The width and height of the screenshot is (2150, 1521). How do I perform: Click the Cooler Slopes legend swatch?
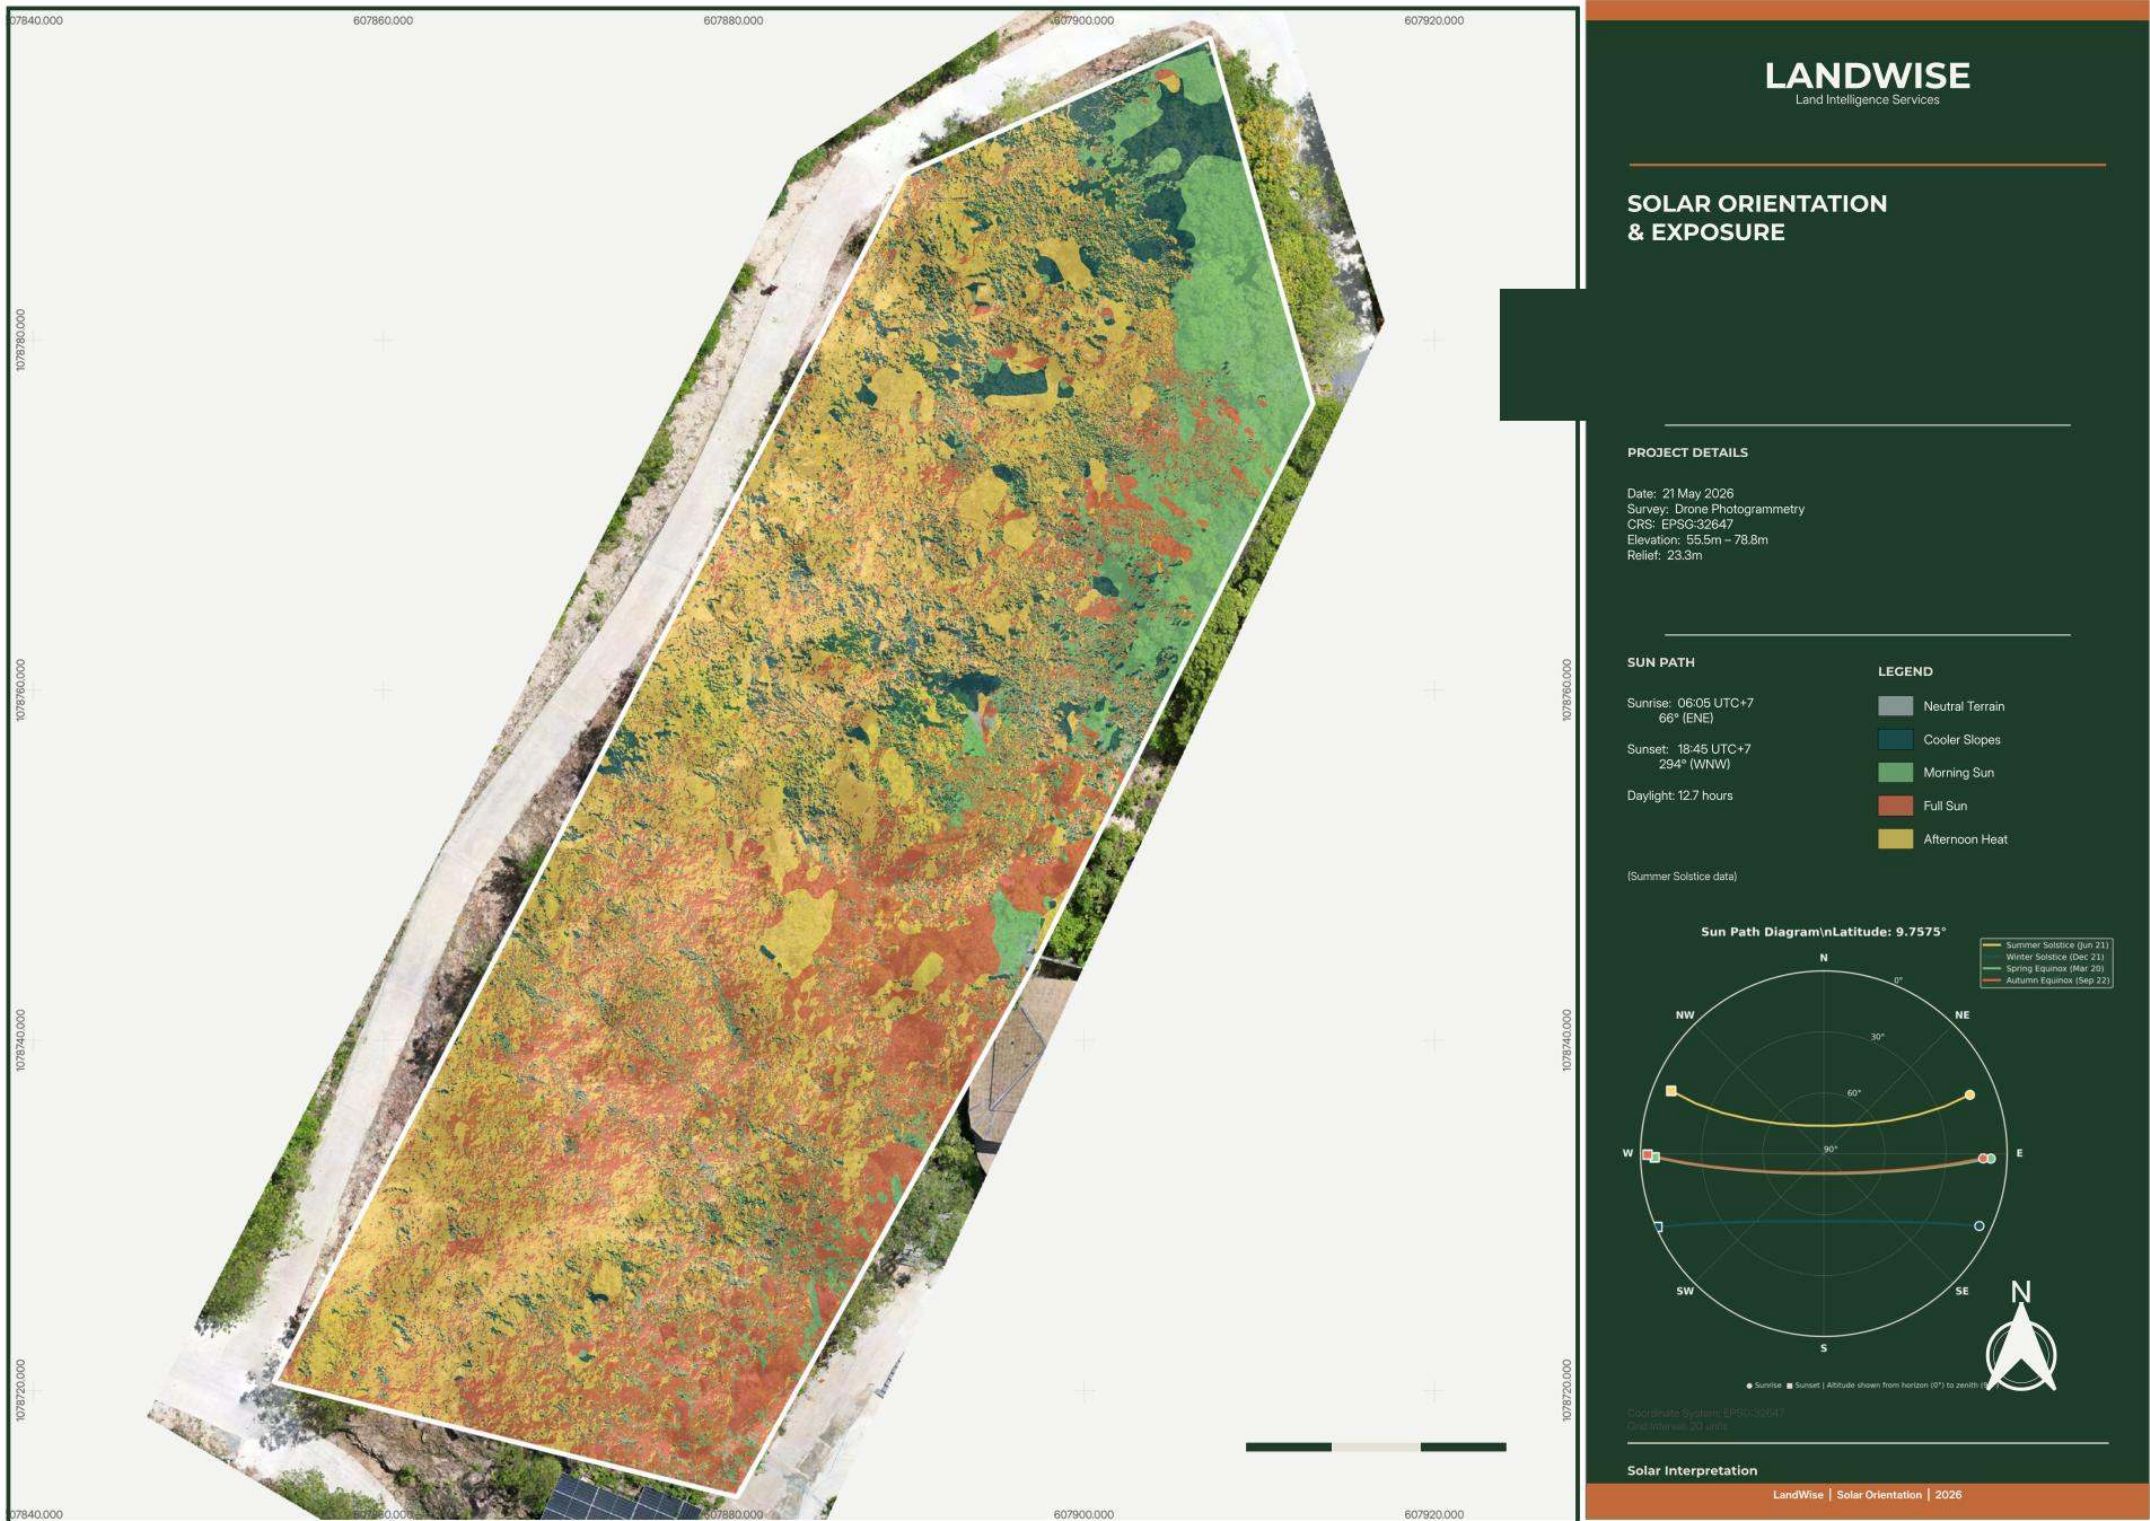point(1895,740)
